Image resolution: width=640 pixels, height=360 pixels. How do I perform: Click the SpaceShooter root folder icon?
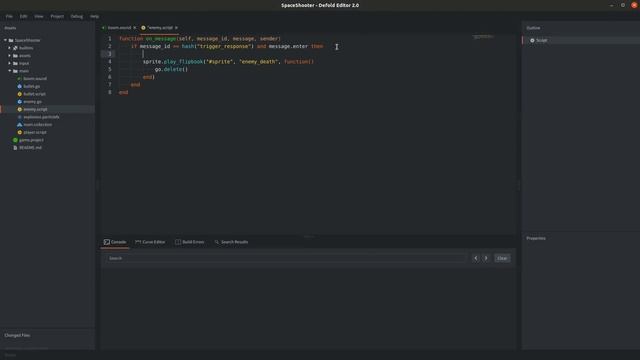[11, 40]
